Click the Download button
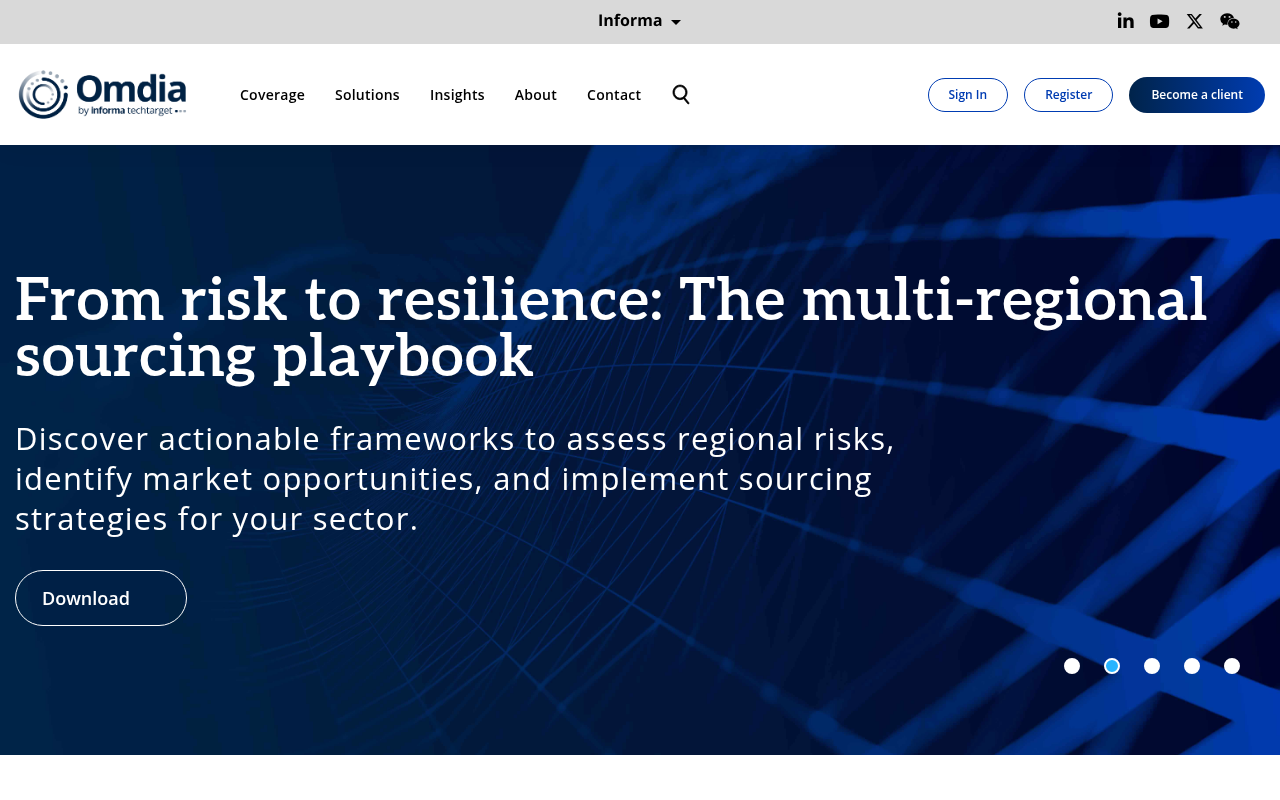The image size is (1280, 800). click(101, 598)
